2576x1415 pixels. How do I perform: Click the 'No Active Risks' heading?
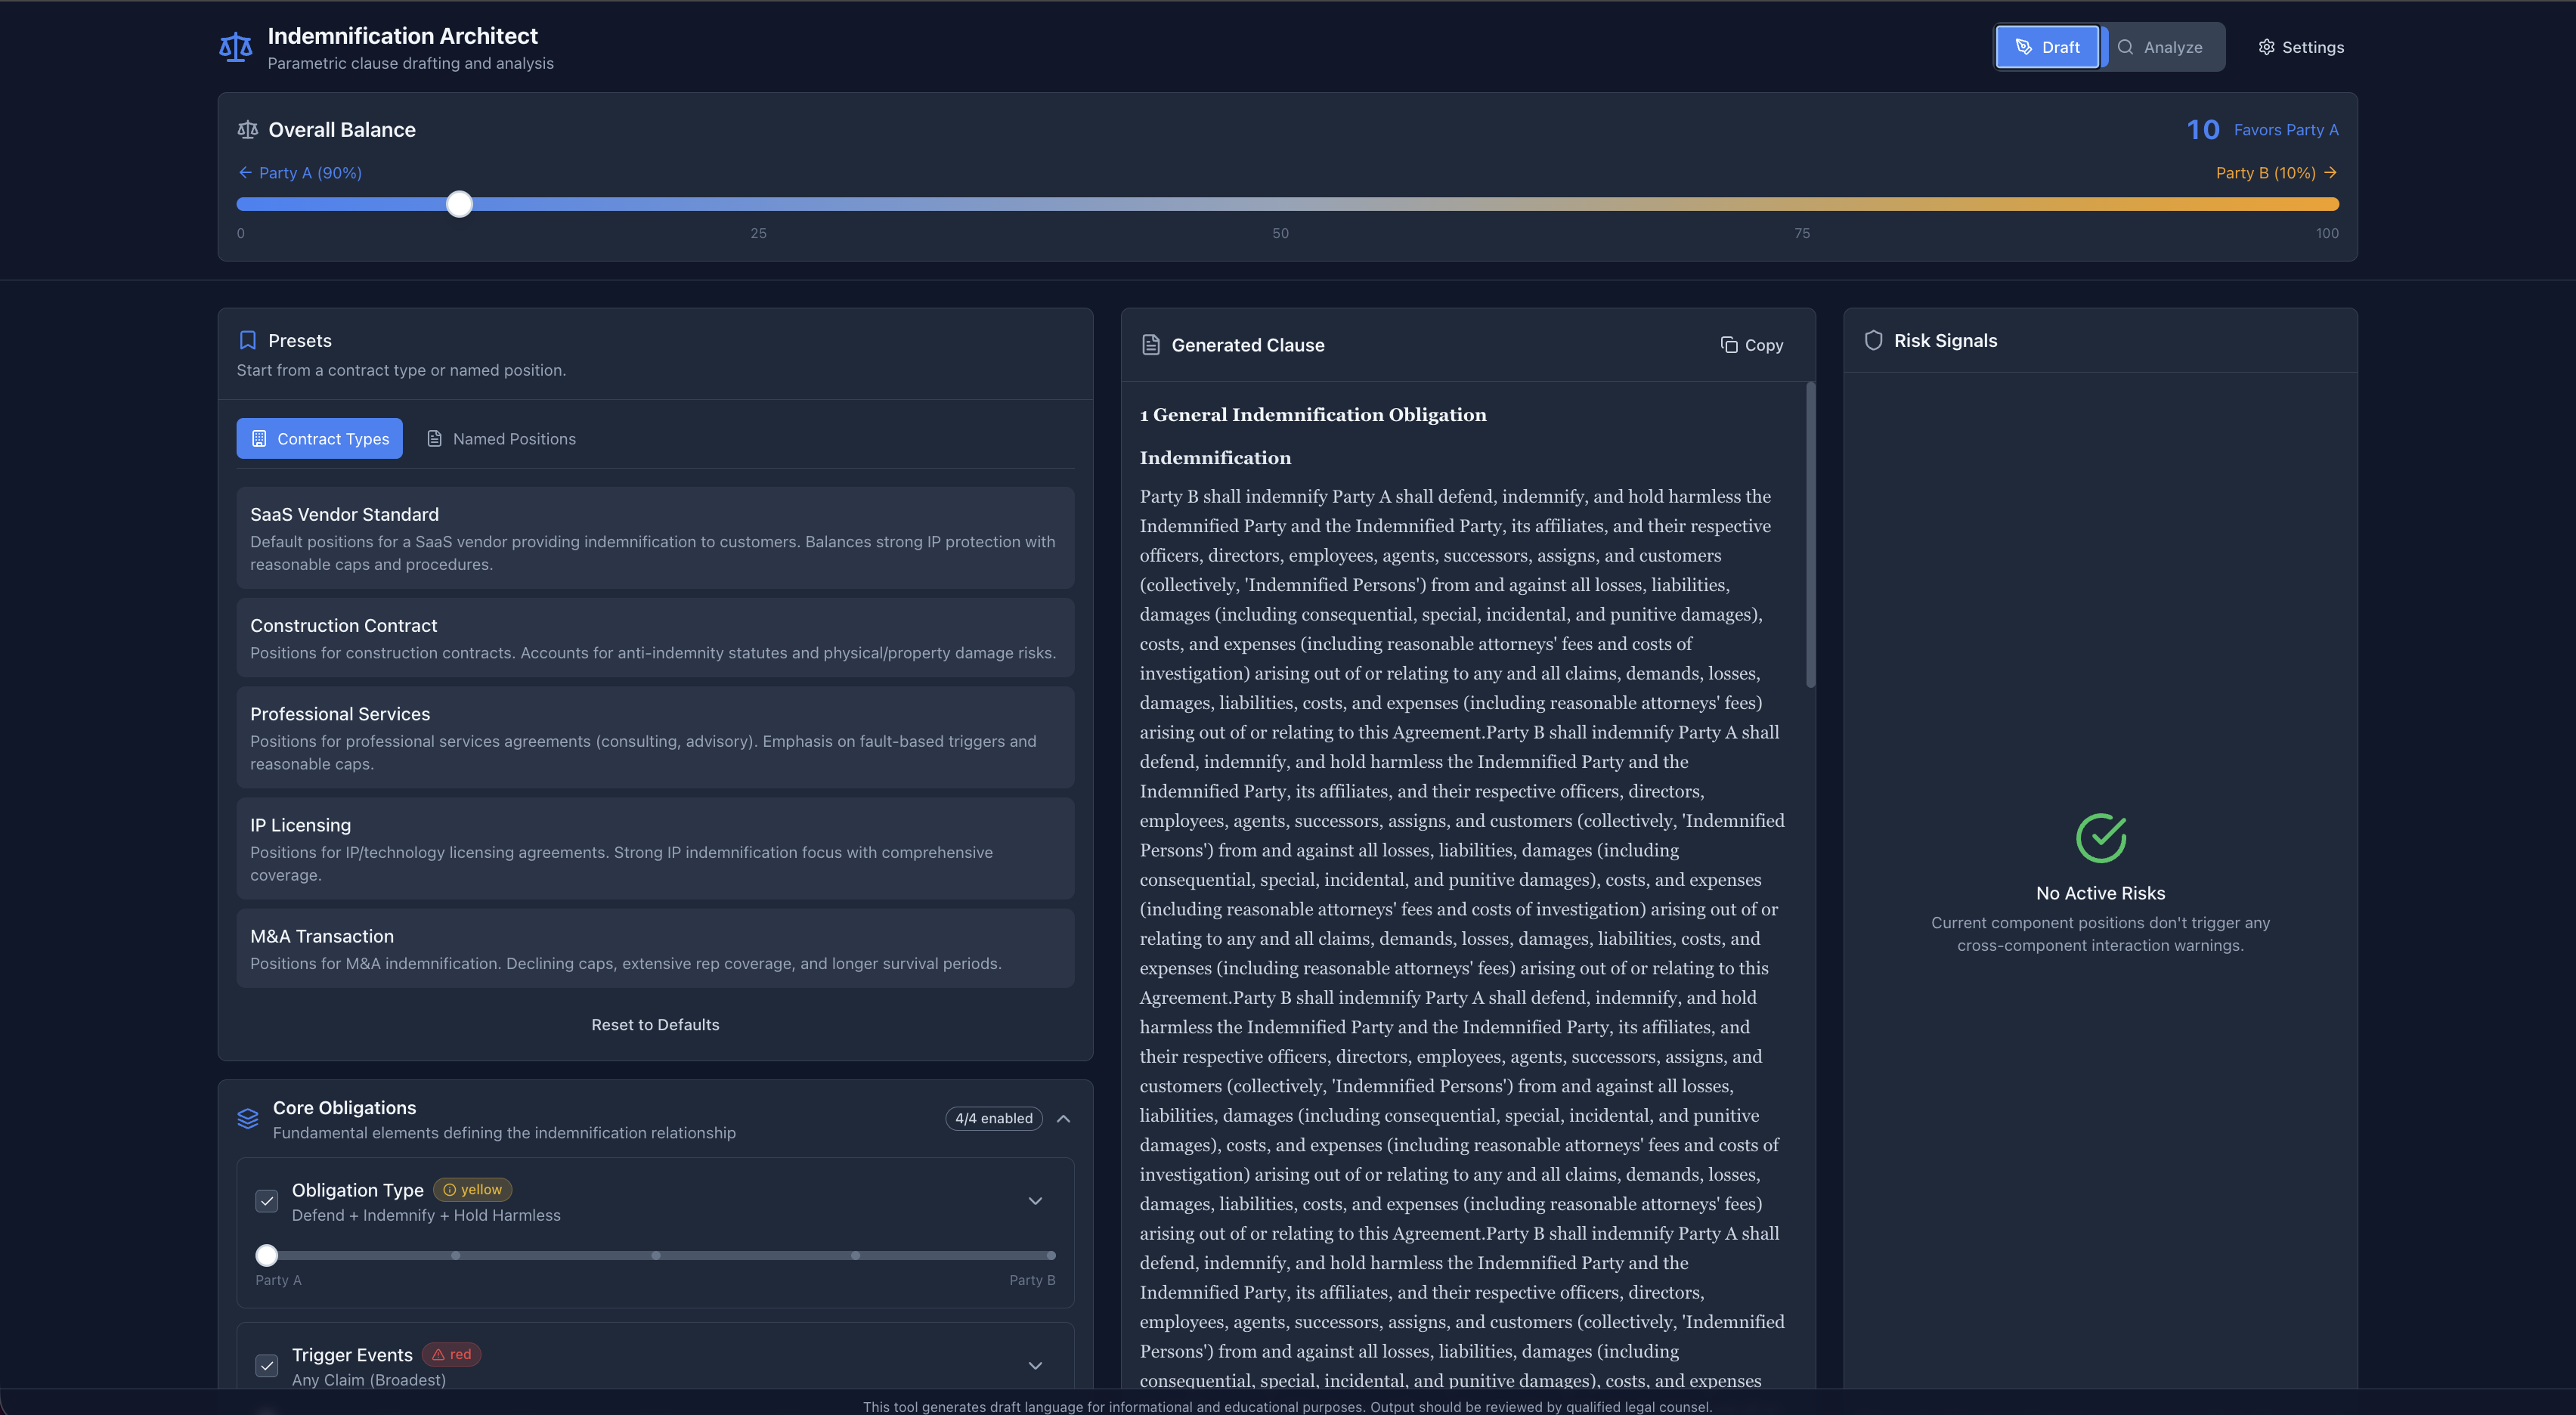coord(2101,893)
